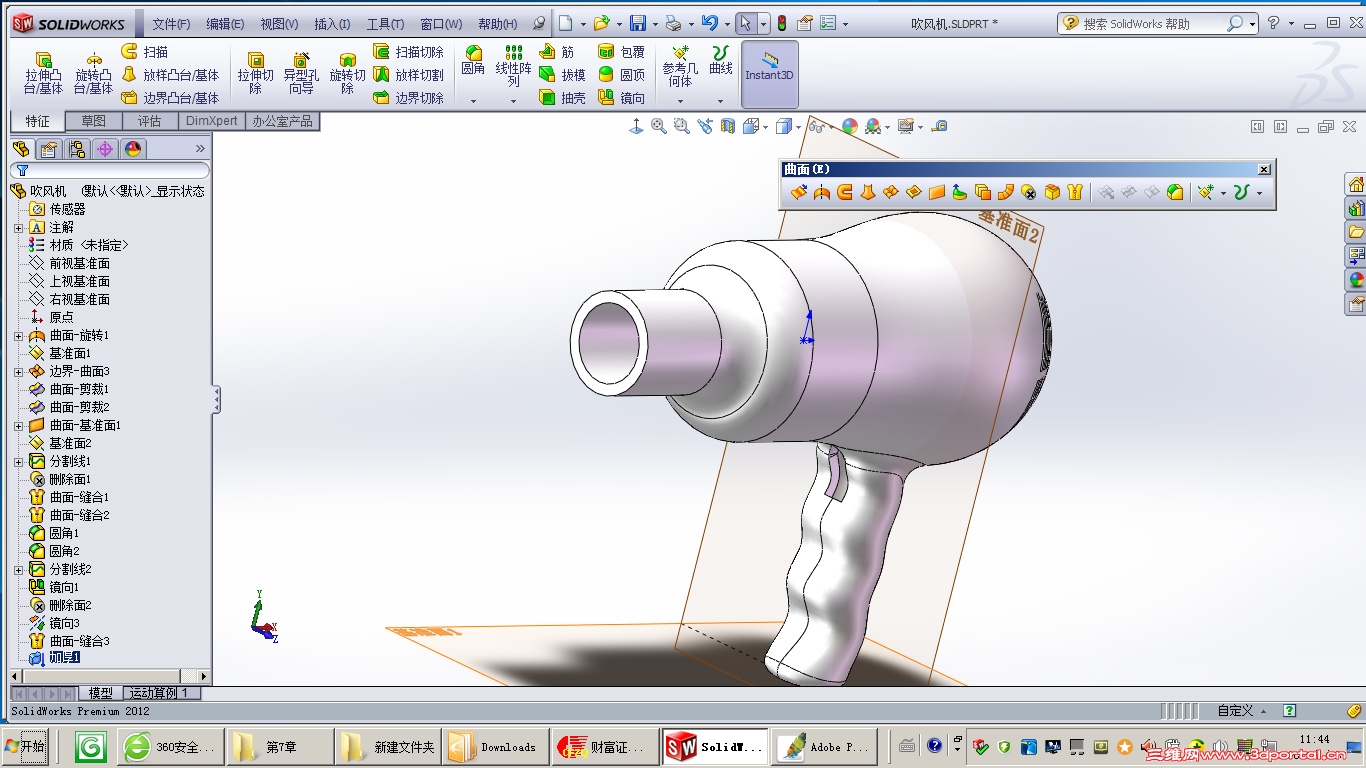This screenshot has width=1366, height=768.
Task: Open the 文件(F) menu
Action: click(171, 24)
